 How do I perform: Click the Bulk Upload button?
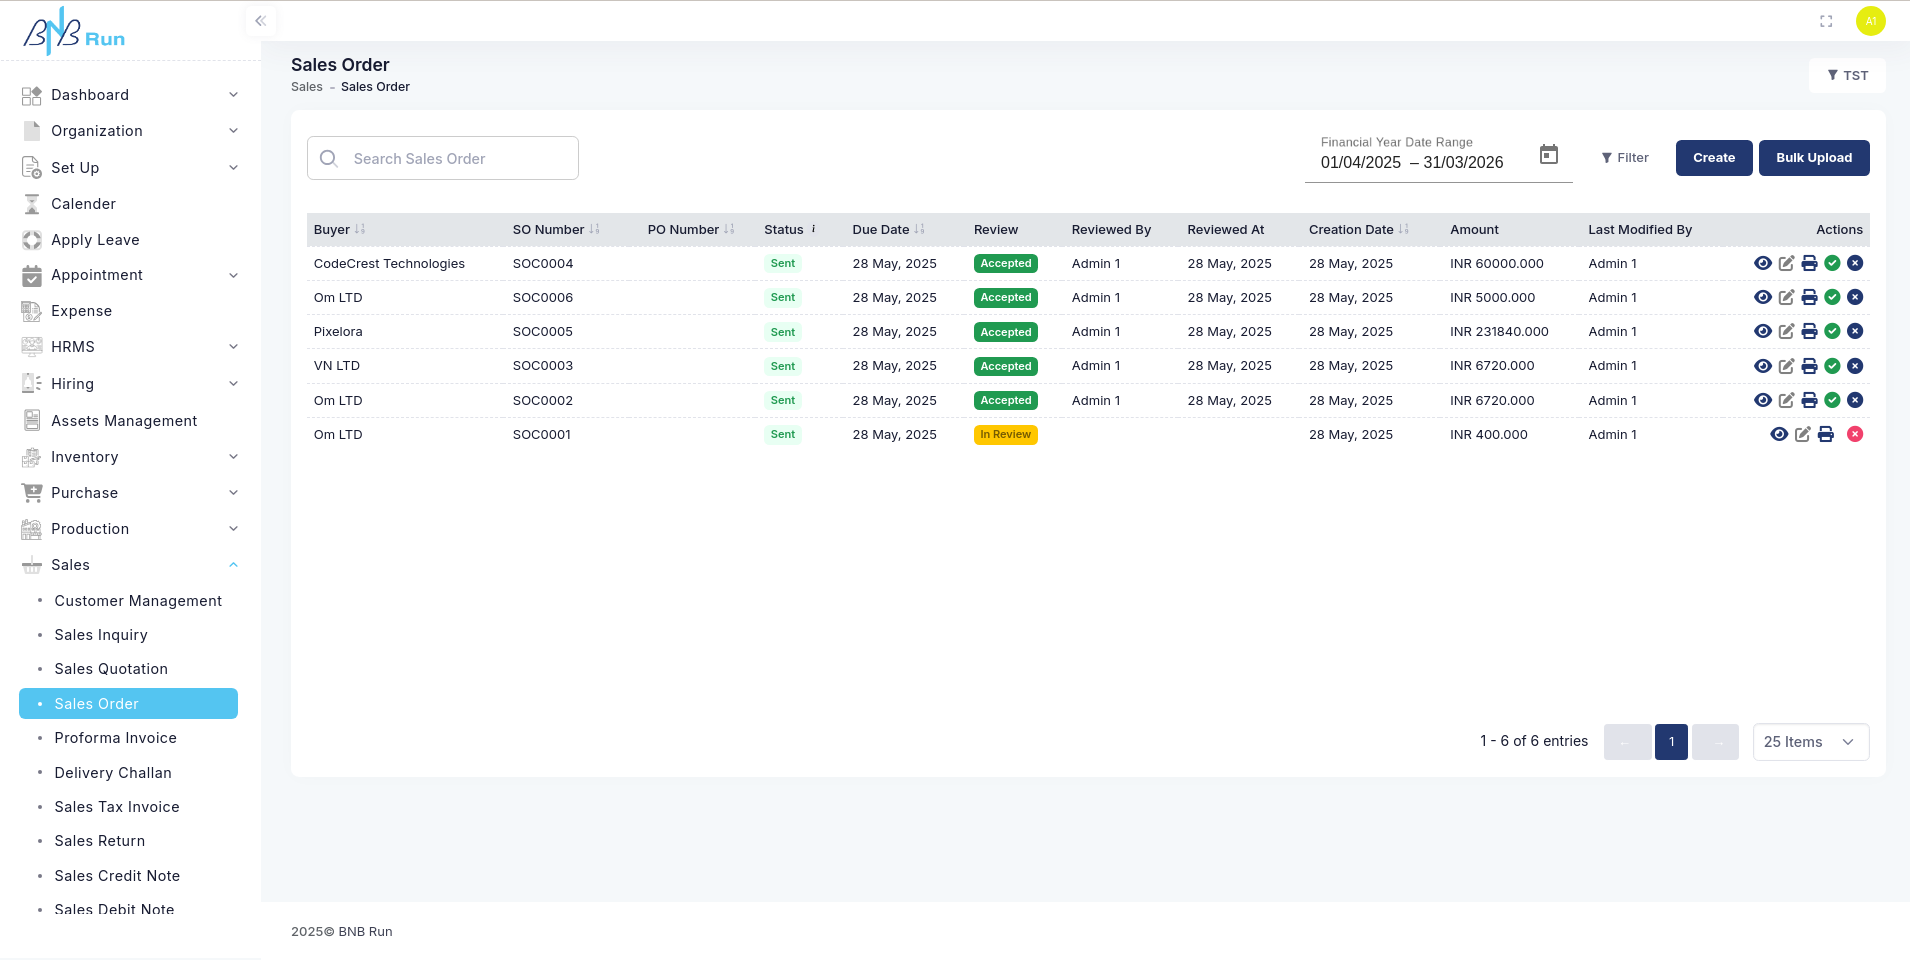click(x=1812, y=157)
